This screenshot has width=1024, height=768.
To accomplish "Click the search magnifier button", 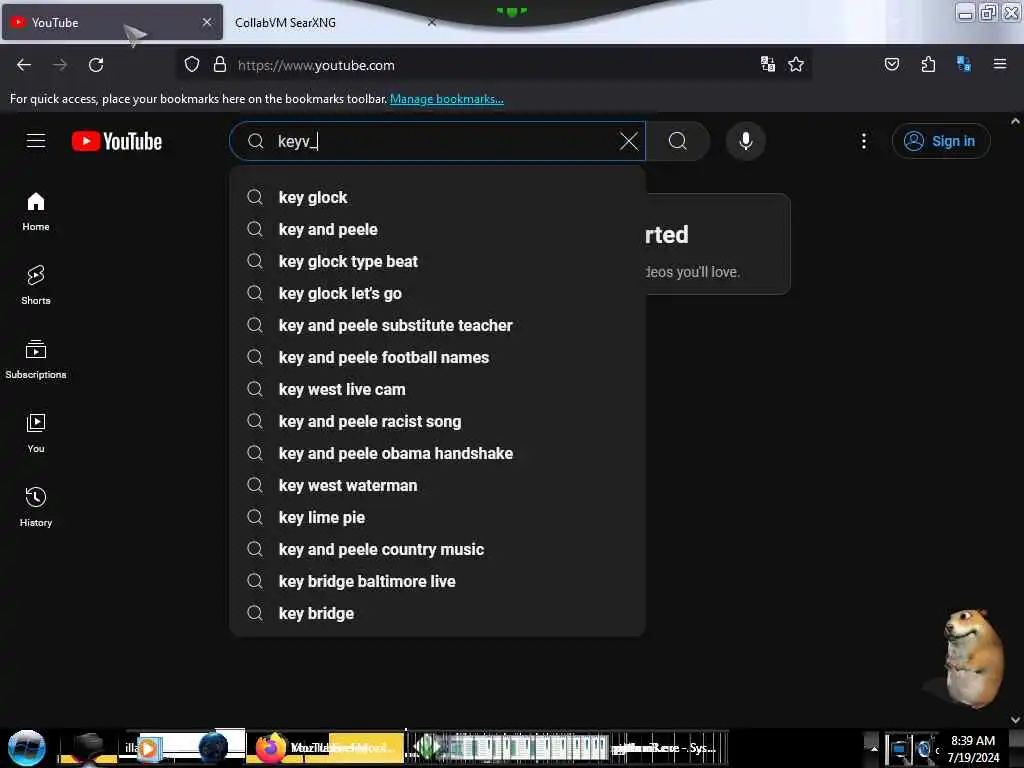I will pyautogui.click(x=678, y=141).
